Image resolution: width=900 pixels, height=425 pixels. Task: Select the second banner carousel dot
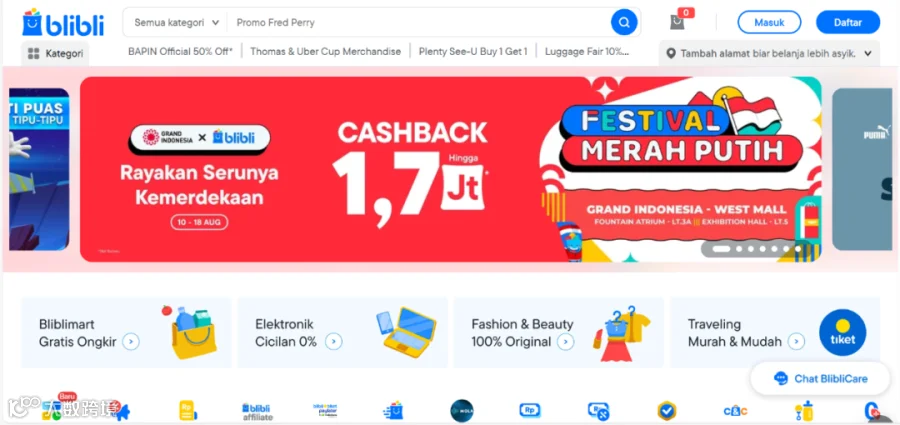[739, 249]
